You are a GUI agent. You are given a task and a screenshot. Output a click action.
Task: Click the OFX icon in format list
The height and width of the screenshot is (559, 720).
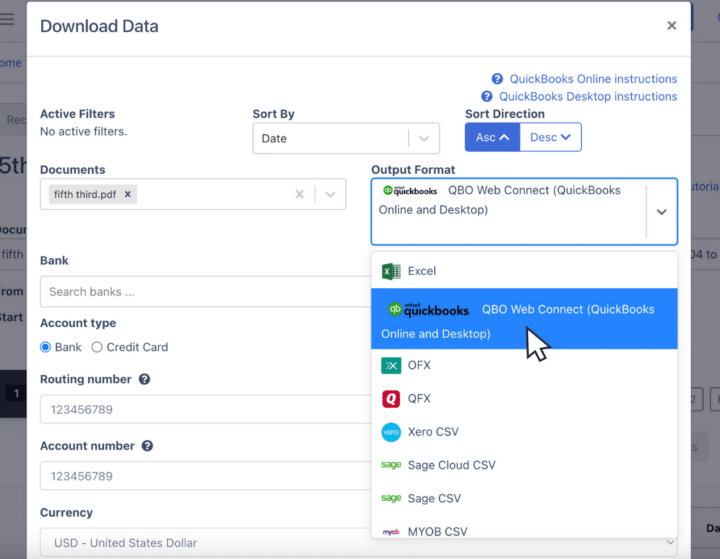pos(391,366)
